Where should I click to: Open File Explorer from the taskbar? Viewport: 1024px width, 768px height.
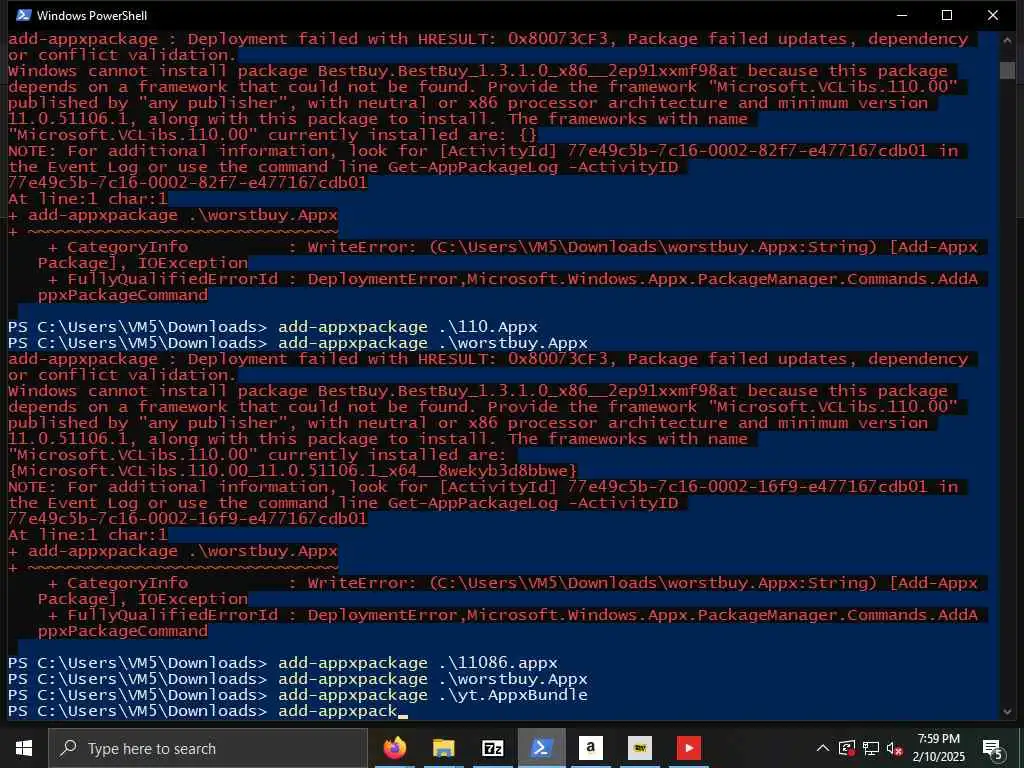click(443, 748)
